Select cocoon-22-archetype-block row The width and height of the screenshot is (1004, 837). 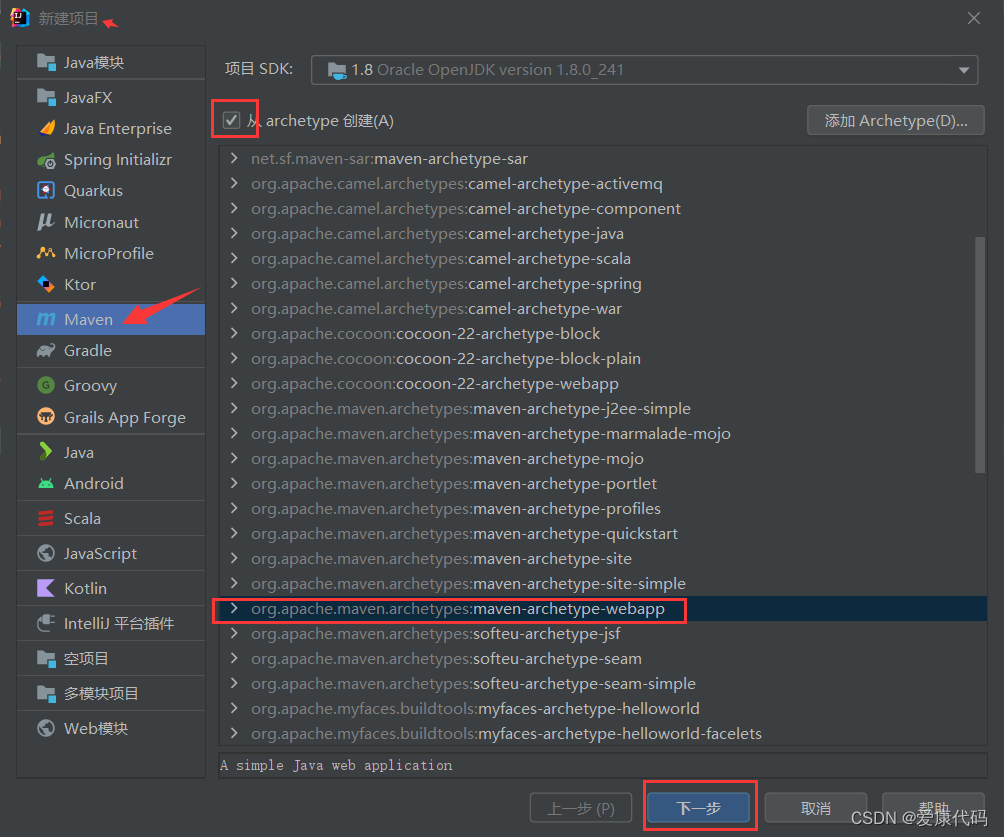point(603,333)
